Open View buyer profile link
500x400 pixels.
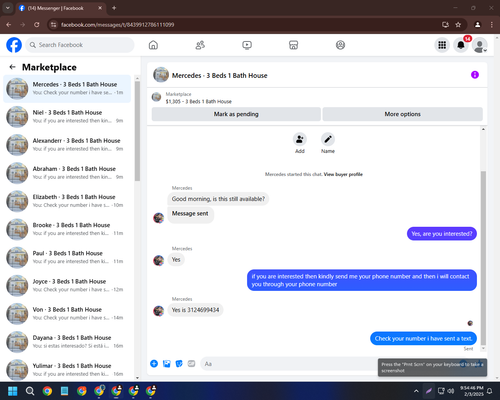[x=343, y=174]
